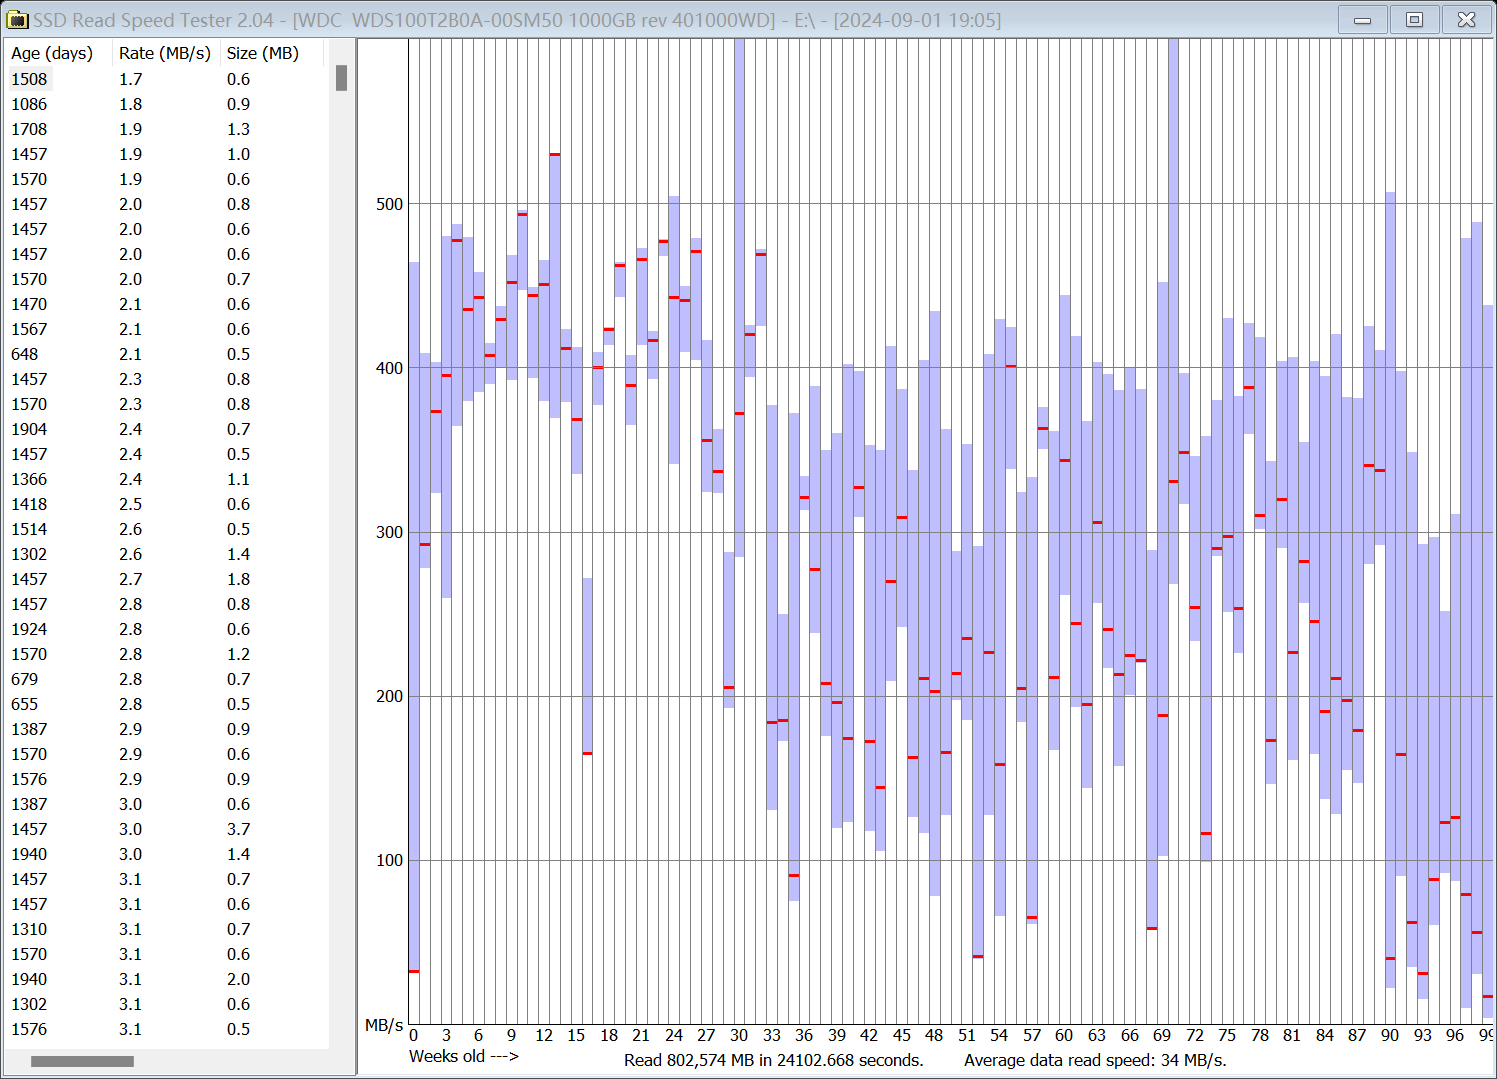
Task: Click age 1302 in the 2.6 rate row
Action: pyautogui.click(x=29, y=554)
